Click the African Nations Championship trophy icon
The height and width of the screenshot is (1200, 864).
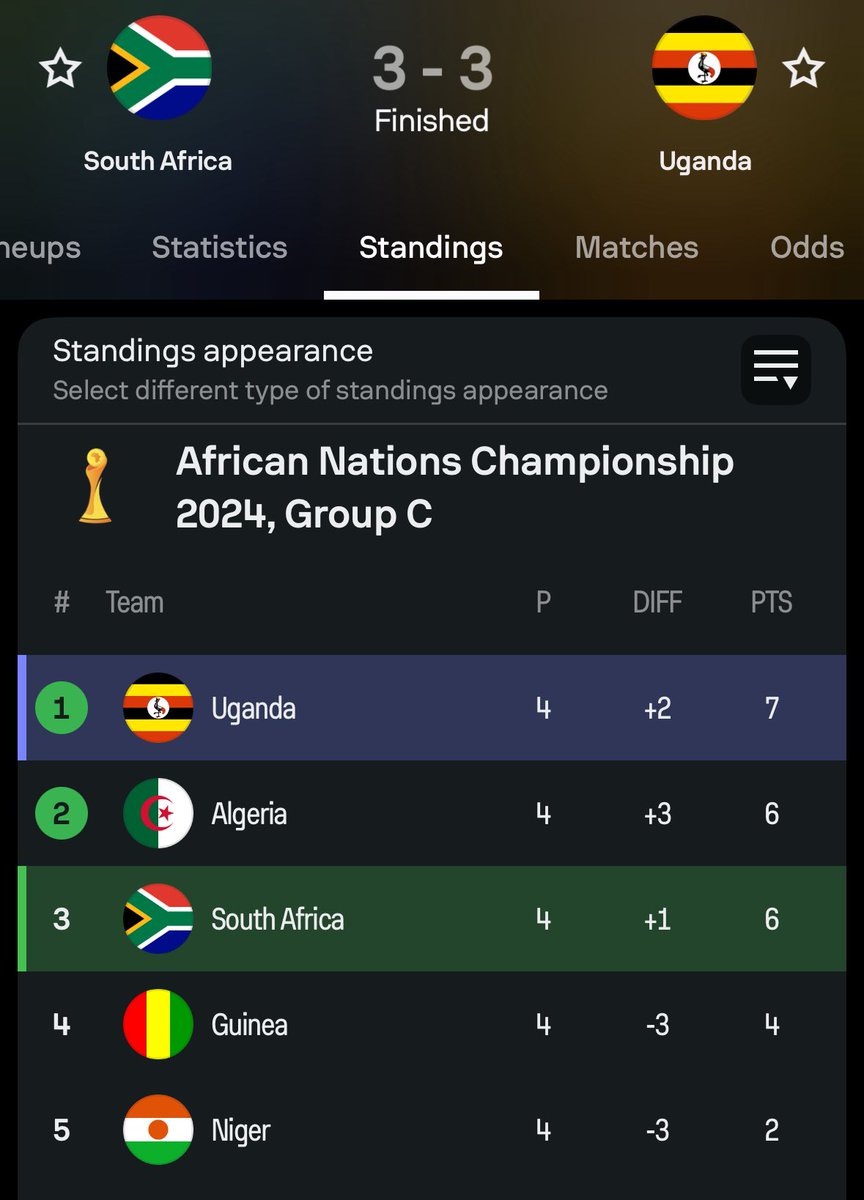click(x=95, y=486)
